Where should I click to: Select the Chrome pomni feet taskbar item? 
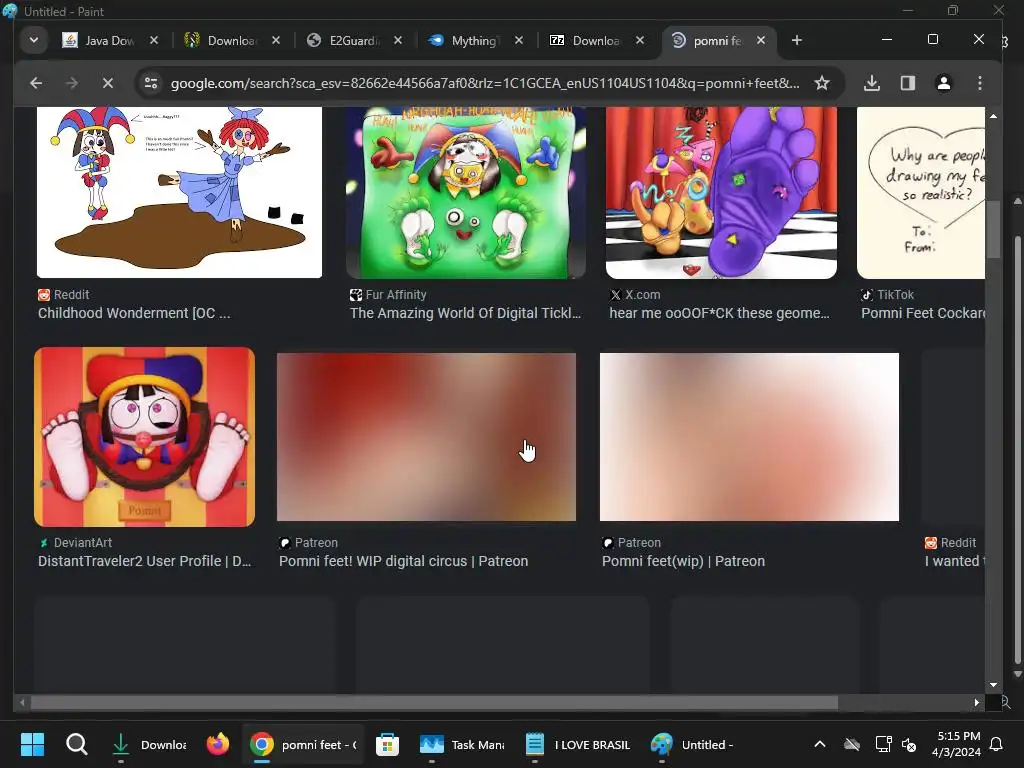[x=304, y=744]
